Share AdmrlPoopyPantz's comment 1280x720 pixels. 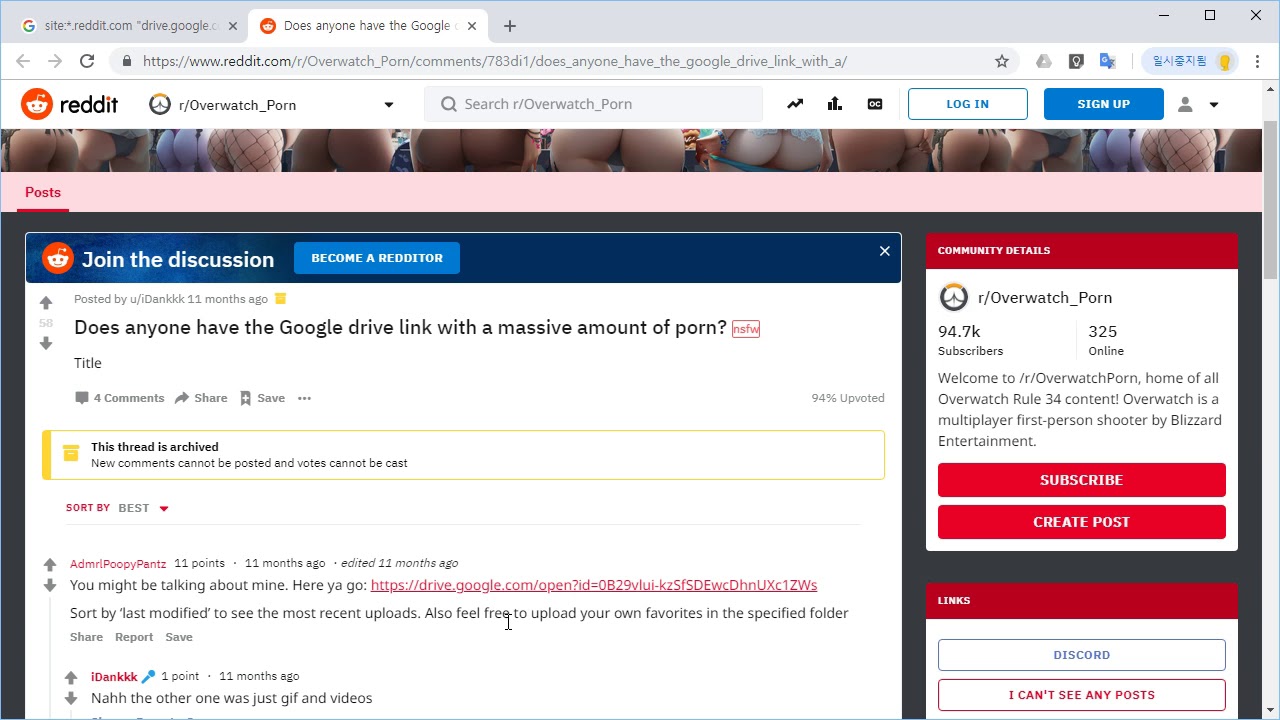click(x=86, y=637)
